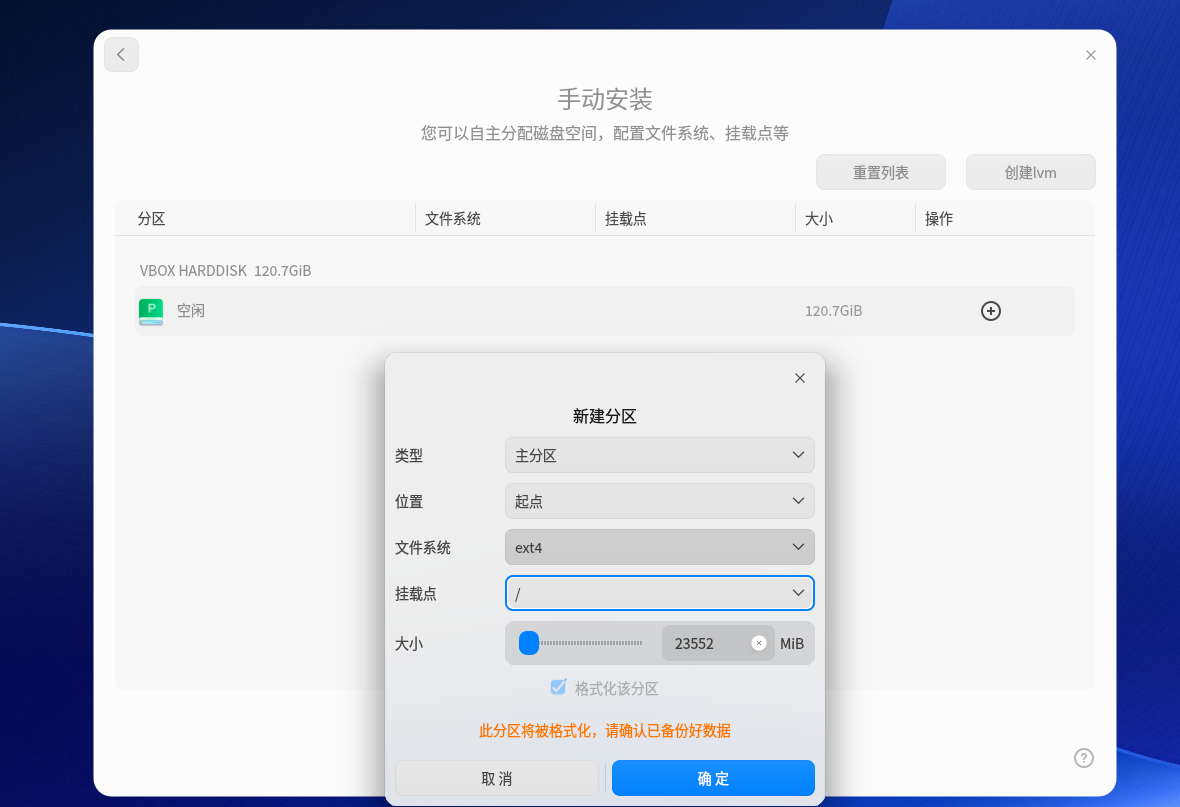This screenshot has width=1180, height=807.
Task: Click the 分区 column header
Action: pyautogui.click(x=151, y=219)
